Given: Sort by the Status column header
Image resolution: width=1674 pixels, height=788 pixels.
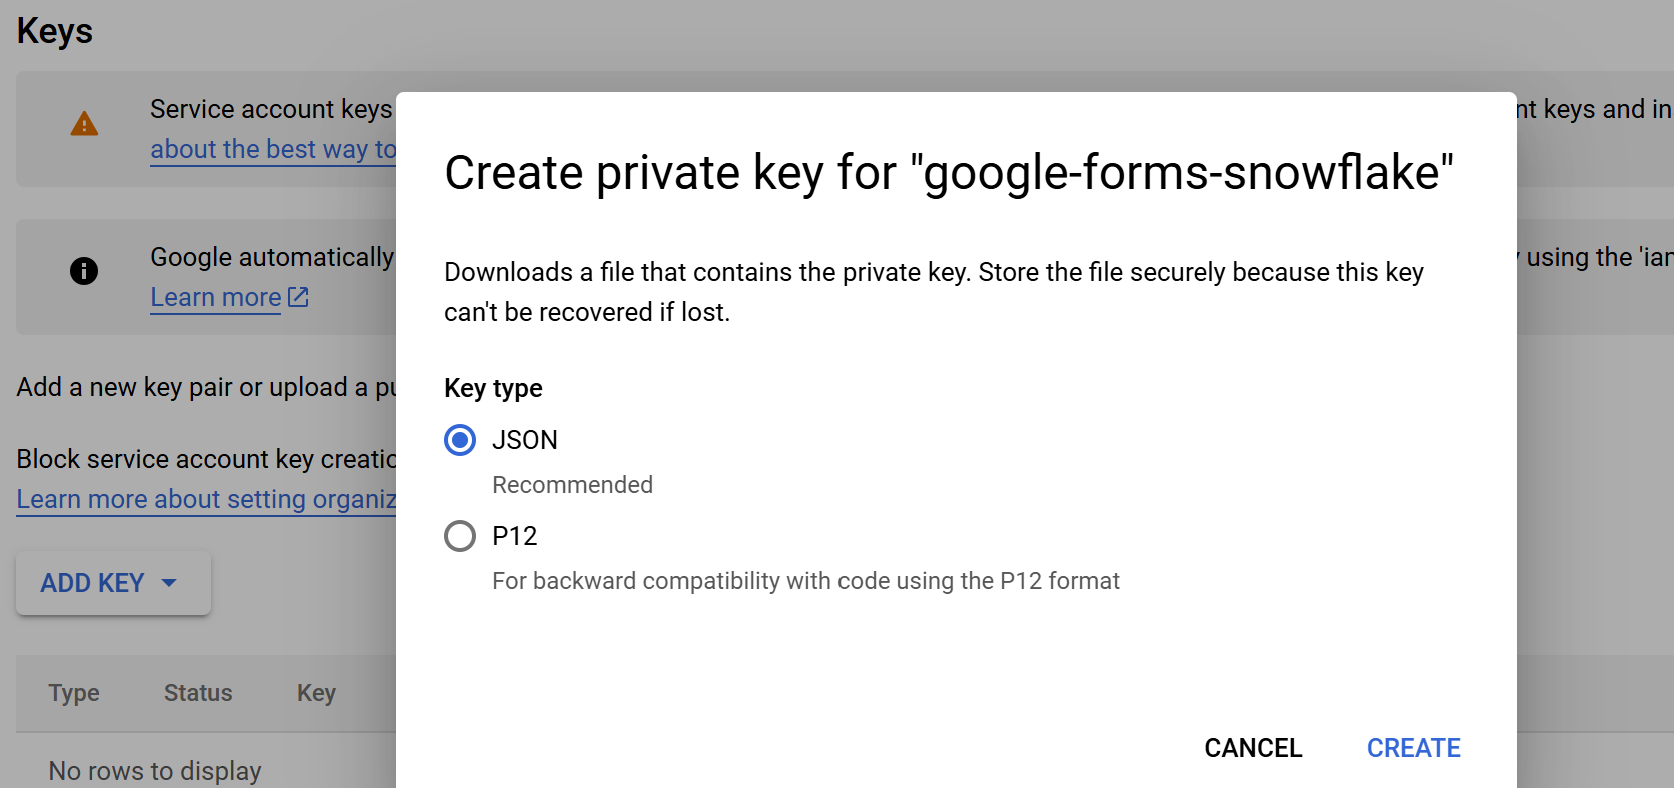Looking at the screenshot, I should [x=198, y=693].
